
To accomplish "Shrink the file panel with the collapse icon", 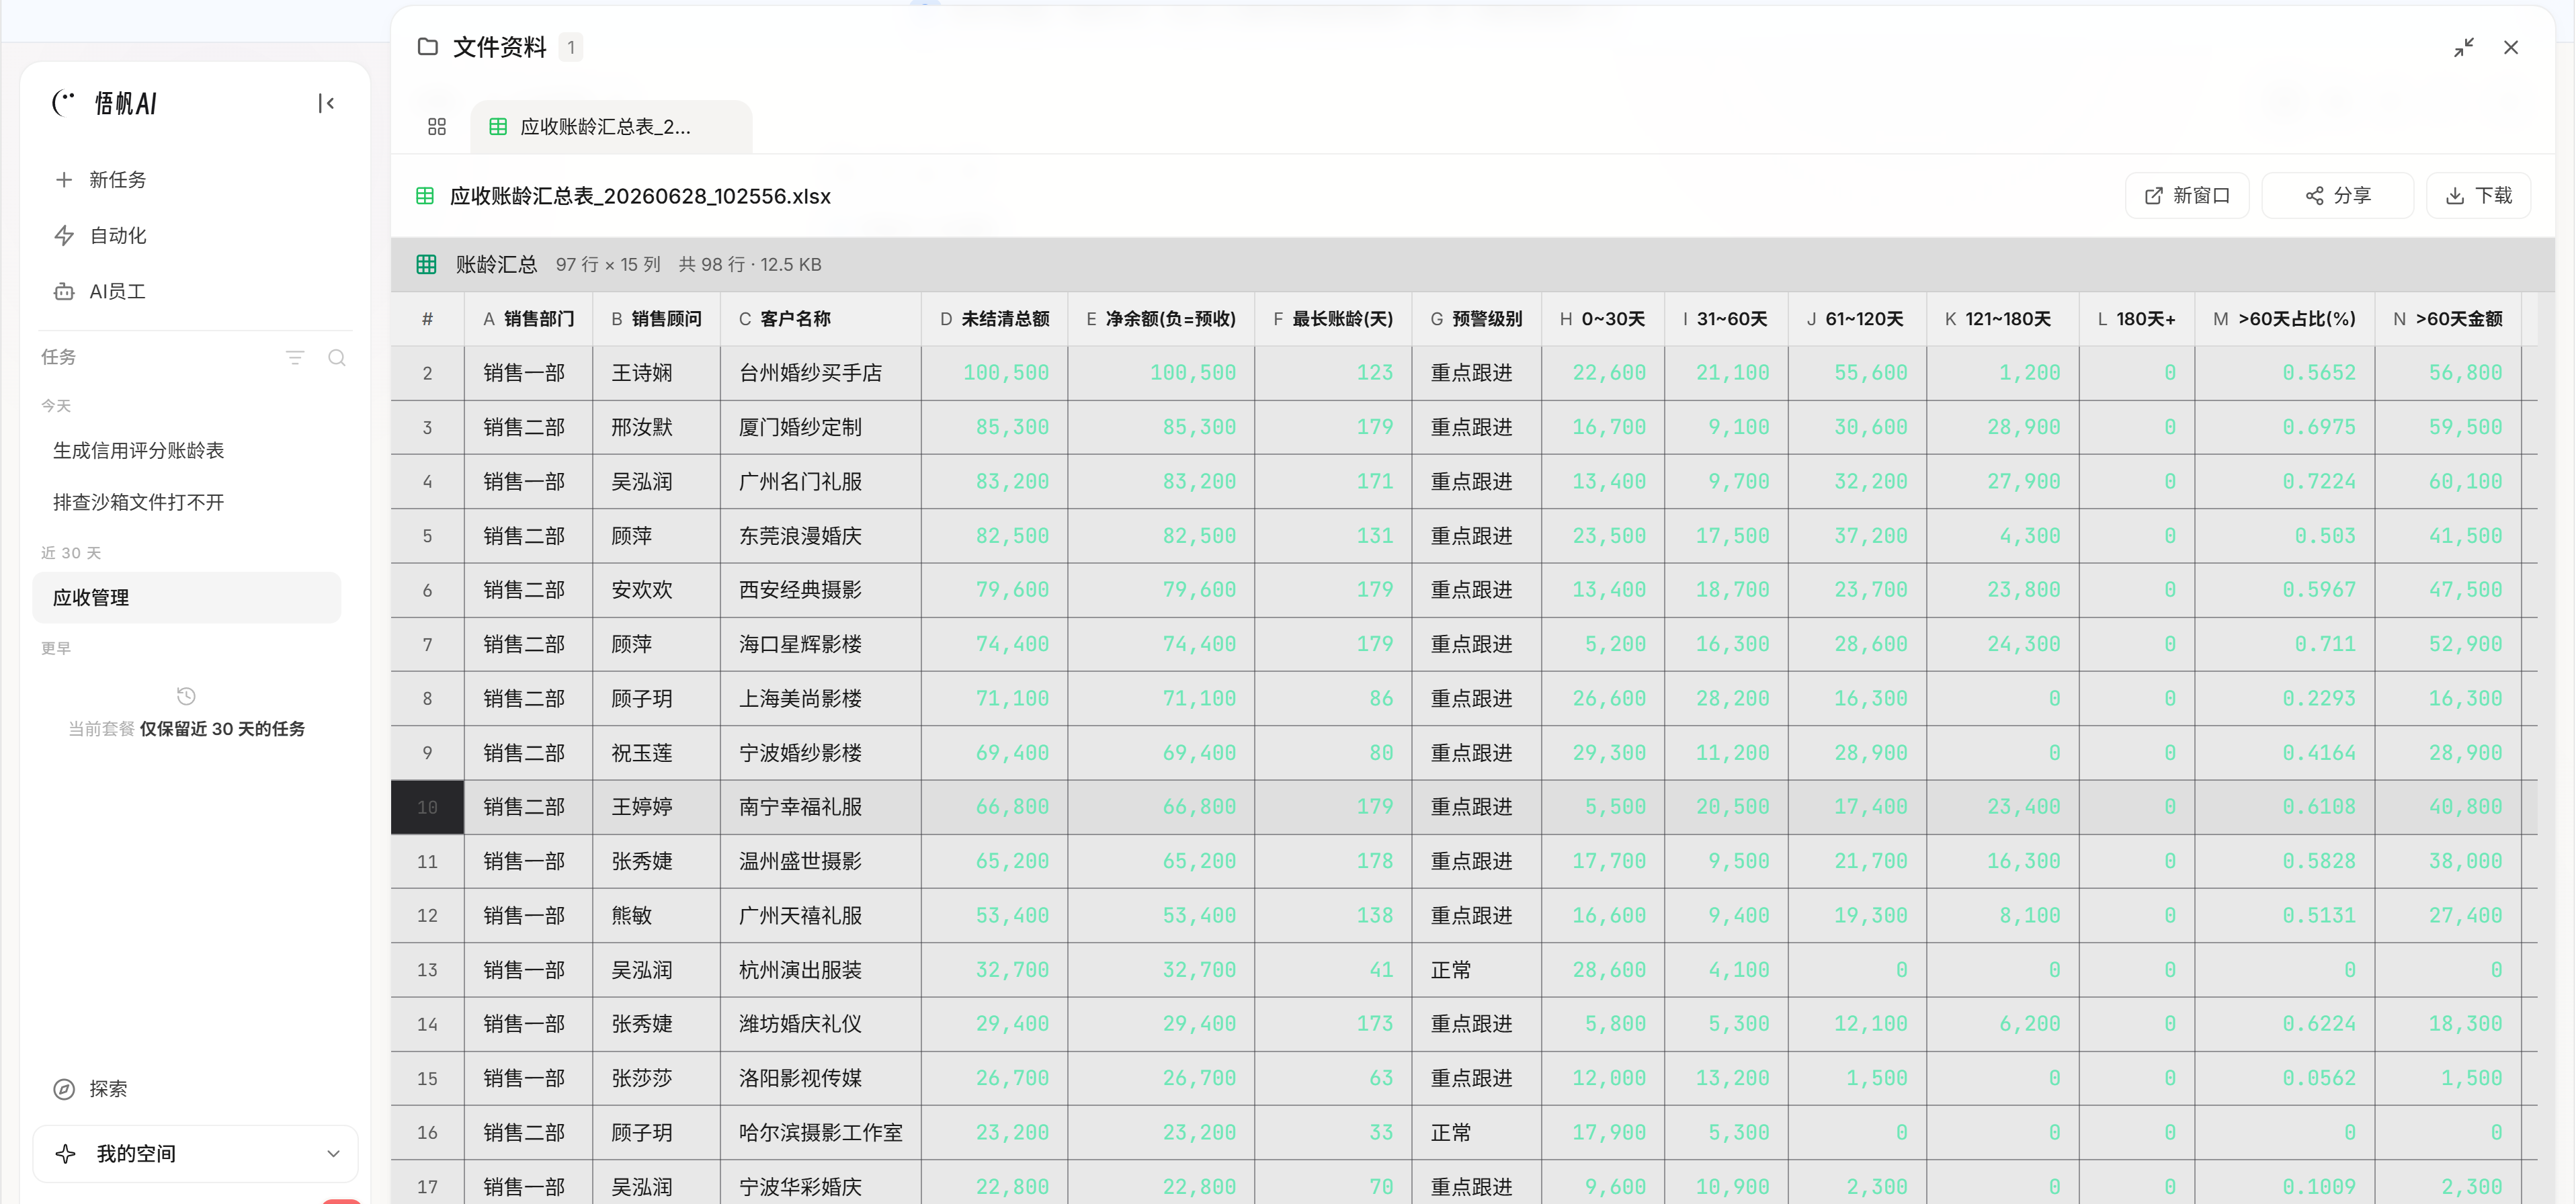I will coord(2464,47).
